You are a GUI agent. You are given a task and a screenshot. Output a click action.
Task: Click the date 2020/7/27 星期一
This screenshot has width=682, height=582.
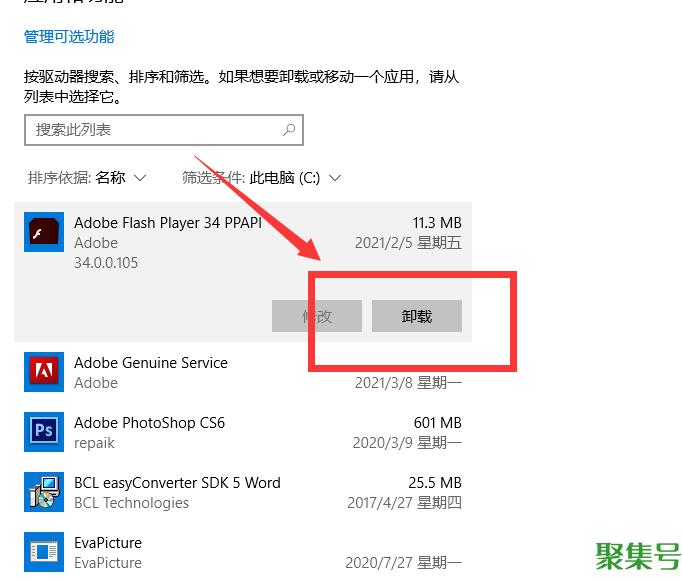point(404,563)
